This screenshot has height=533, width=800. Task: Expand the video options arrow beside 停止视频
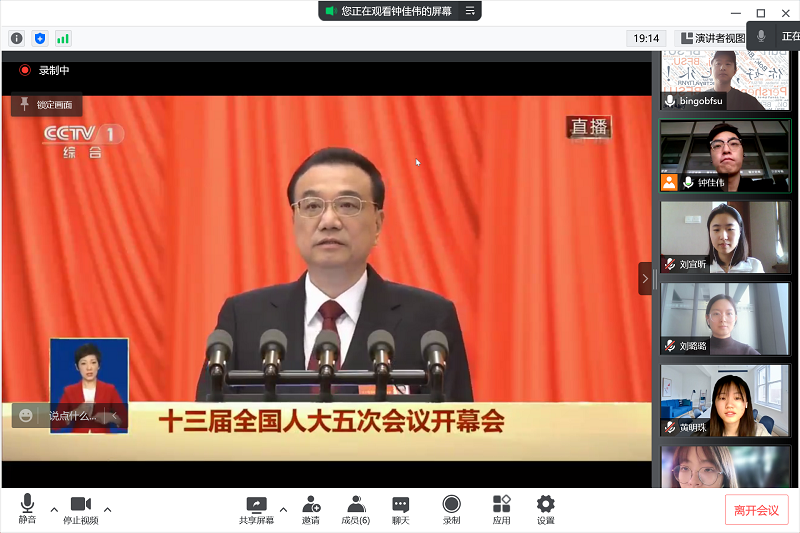(x=108, y=509)
